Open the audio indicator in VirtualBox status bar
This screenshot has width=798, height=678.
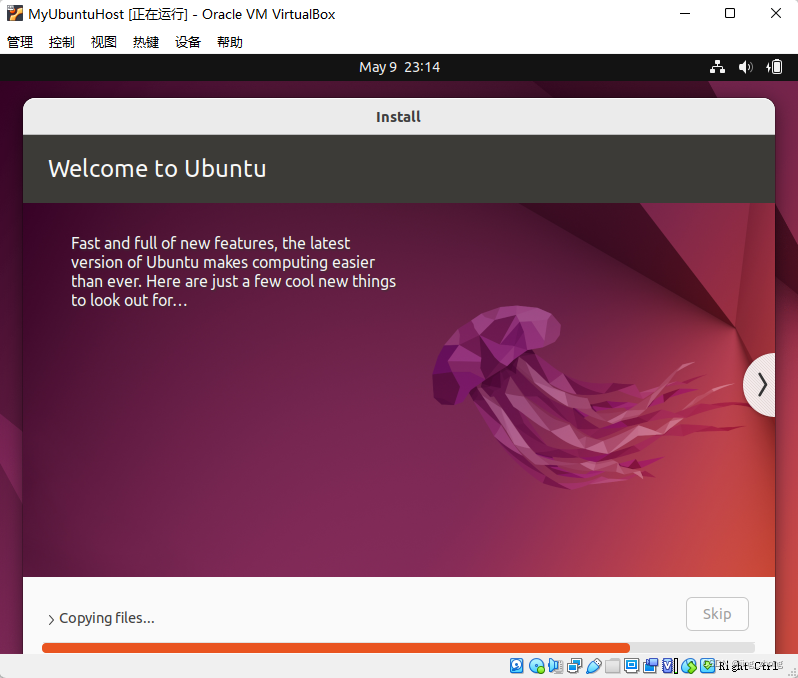point(555,665)
